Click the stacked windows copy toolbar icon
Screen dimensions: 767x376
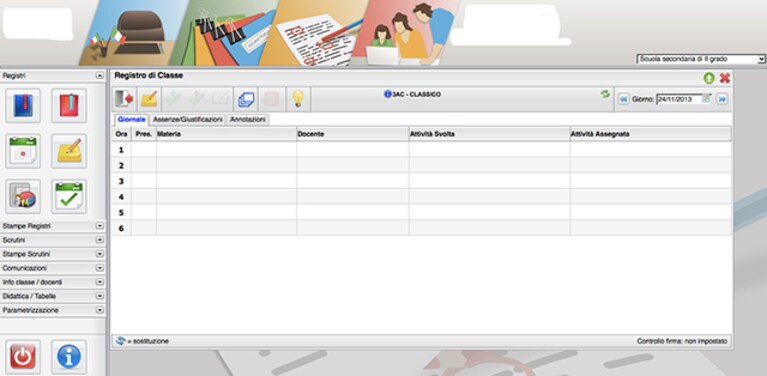pos(246,99)
